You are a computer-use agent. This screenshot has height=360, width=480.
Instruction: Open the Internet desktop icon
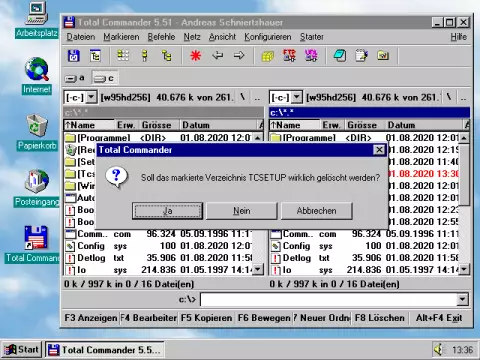(x=37, y=76)
